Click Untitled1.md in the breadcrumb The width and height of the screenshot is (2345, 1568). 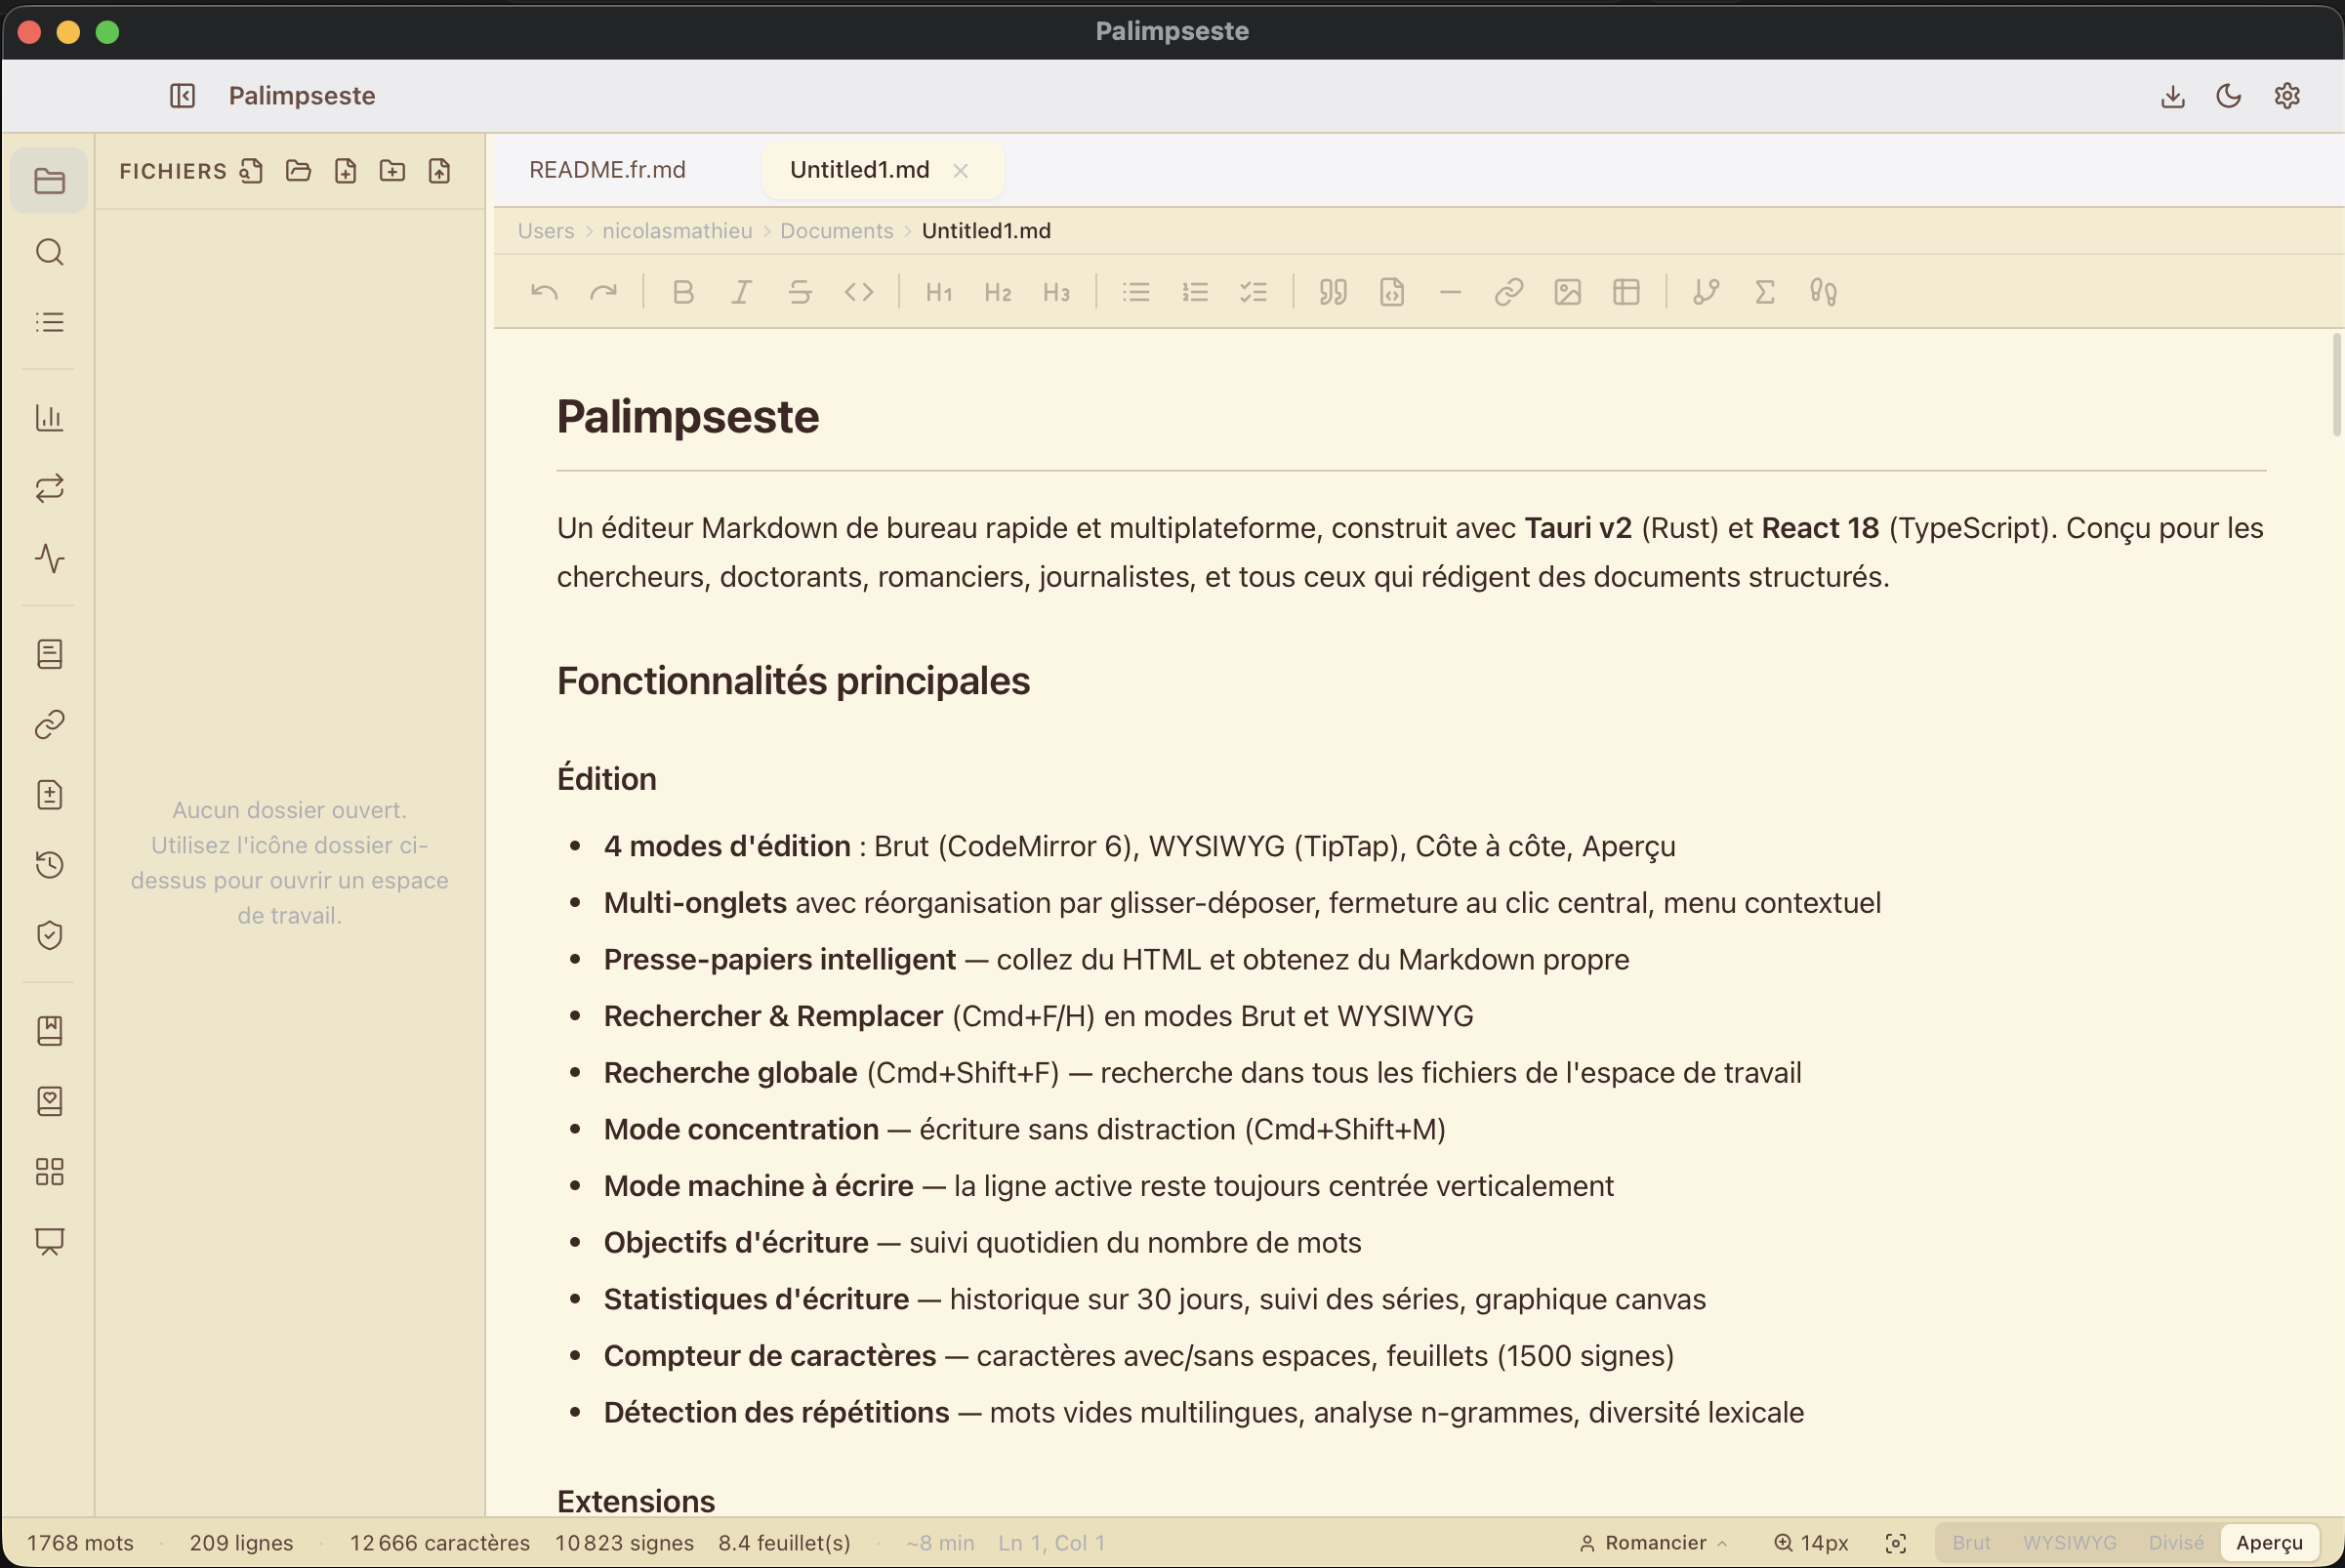(986, 231)
